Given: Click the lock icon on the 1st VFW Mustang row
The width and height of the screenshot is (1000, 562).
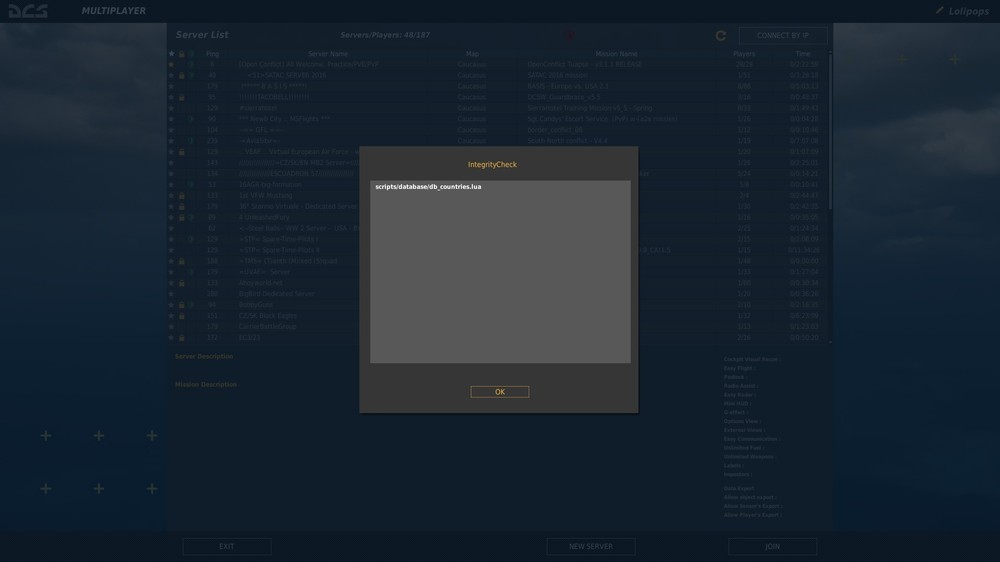Looking at the screenshot, I should [x=181, y=196].
